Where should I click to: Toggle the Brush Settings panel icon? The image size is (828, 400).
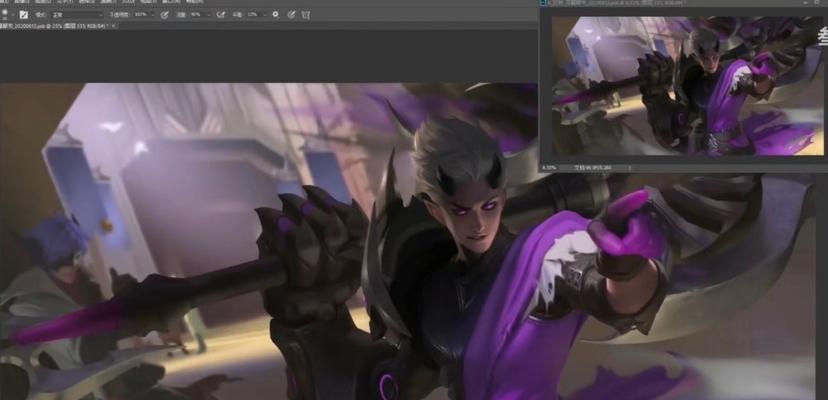coord(23,15)
